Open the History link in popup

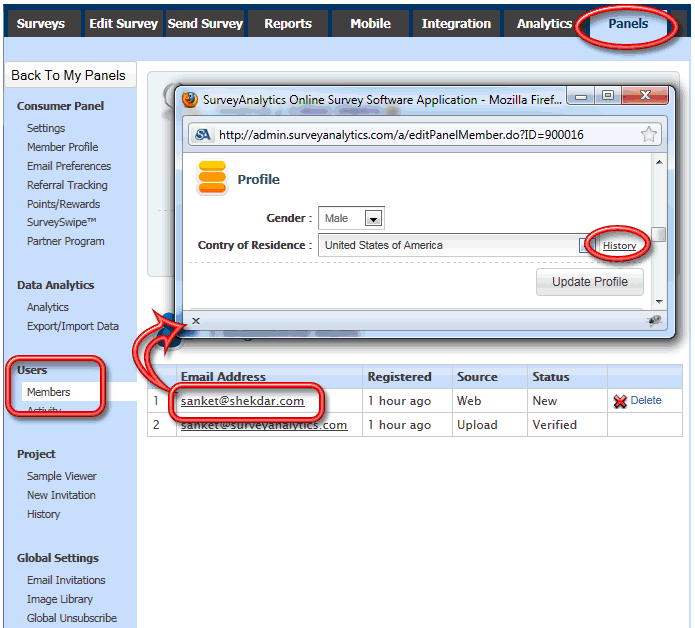619,246
